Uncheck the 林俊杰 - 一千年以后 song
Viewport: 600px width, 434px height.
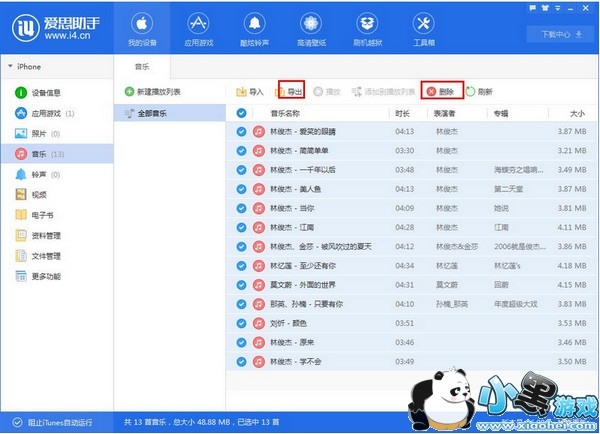point(241,170)
